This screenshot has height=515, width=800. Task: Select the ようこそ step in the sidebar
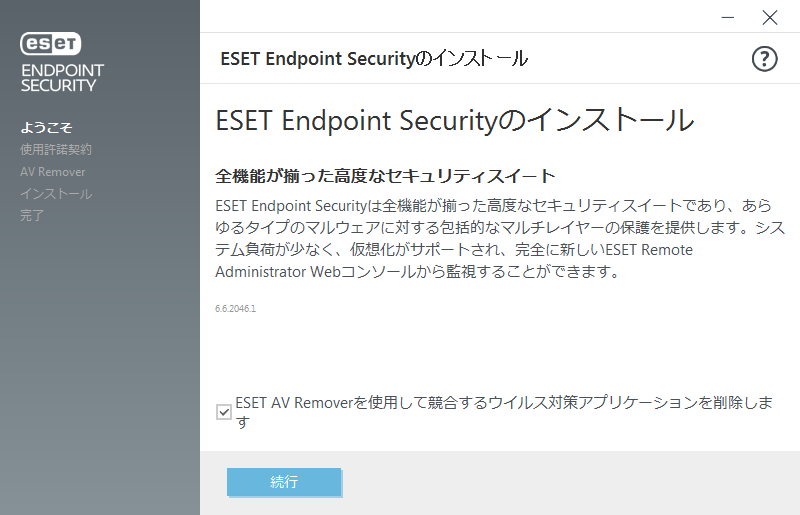coord(46,128)
